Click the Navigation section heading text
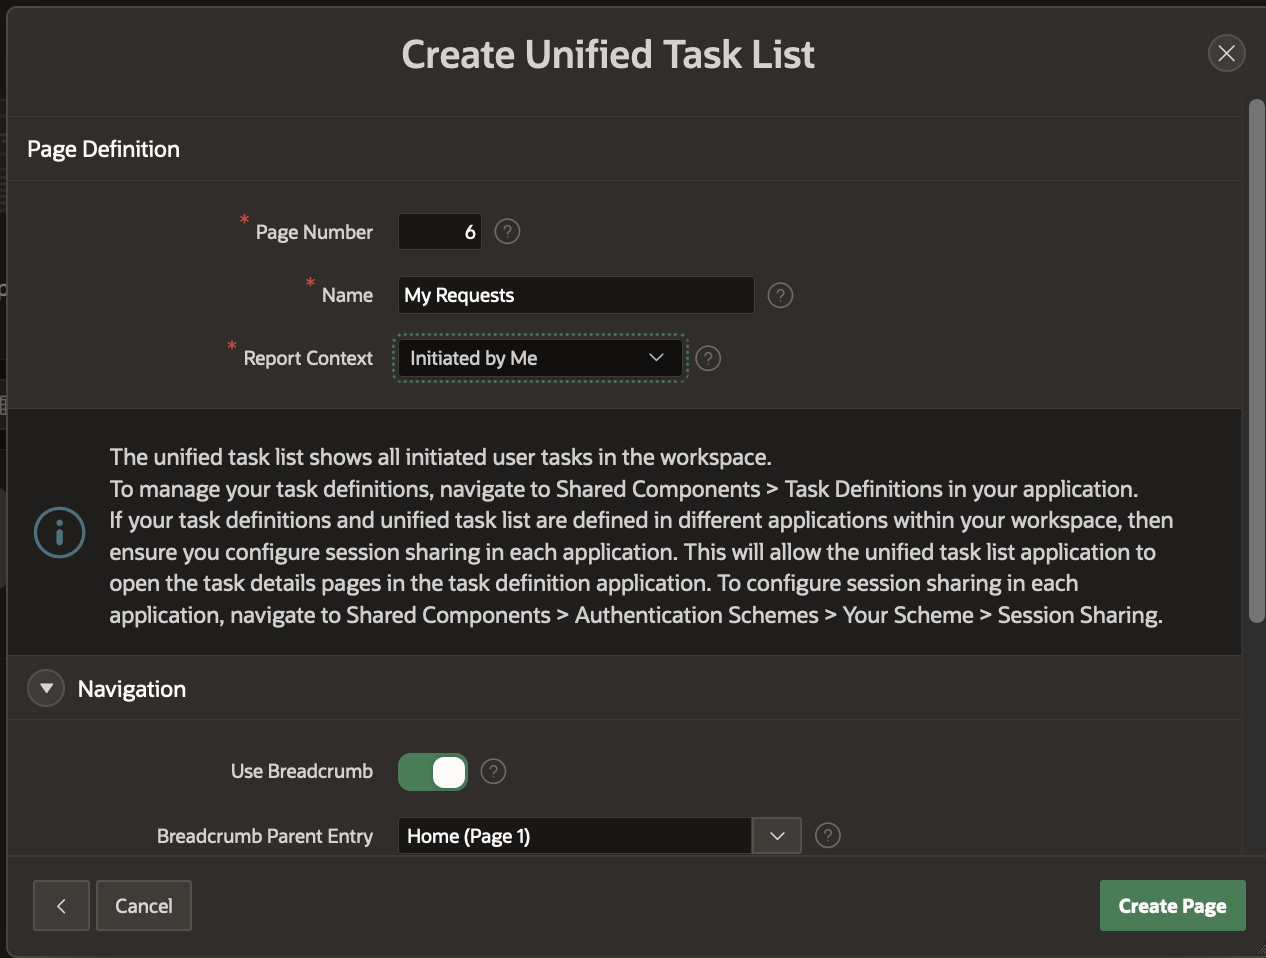The image size is (1266, 958). point(132,689)
